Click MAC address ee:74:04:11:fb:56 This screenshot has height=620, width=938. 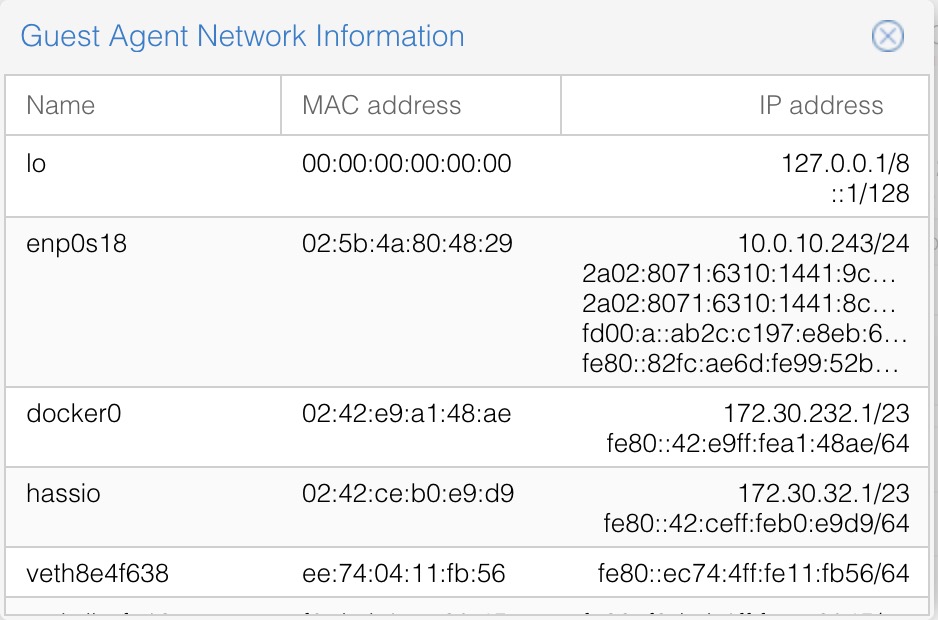pyautogui.click(x=404, y=573)
